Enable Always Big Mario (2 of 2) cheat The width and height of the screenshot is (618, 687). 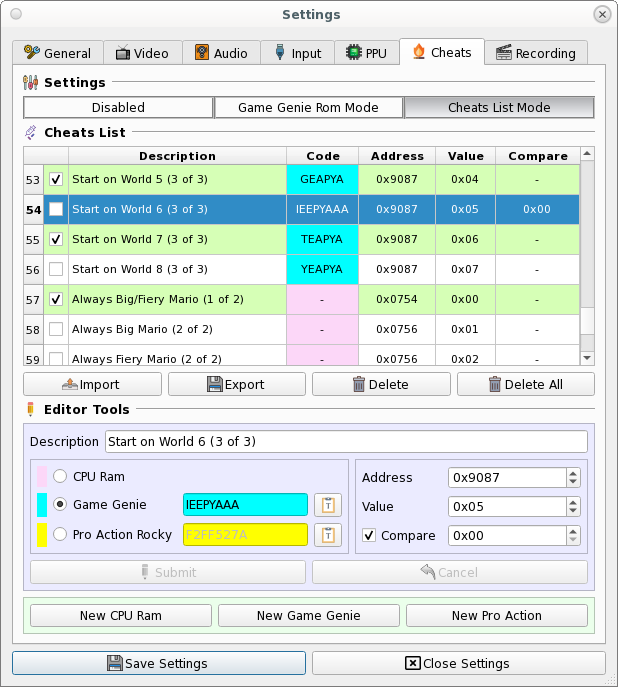(56, 329)
